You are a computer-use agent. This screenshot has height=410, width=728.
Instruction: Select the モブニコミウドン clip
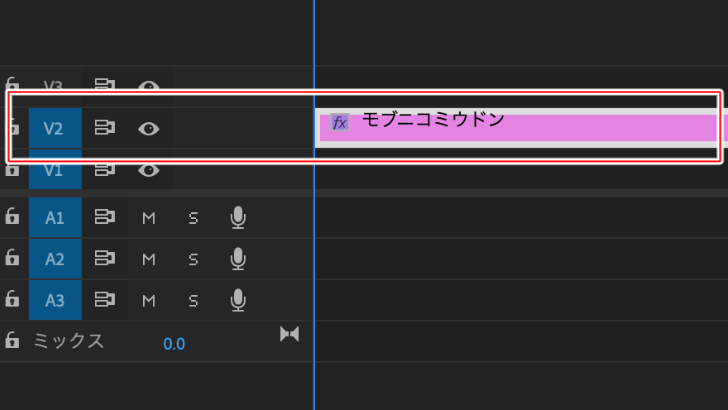[x=518, y=128]
